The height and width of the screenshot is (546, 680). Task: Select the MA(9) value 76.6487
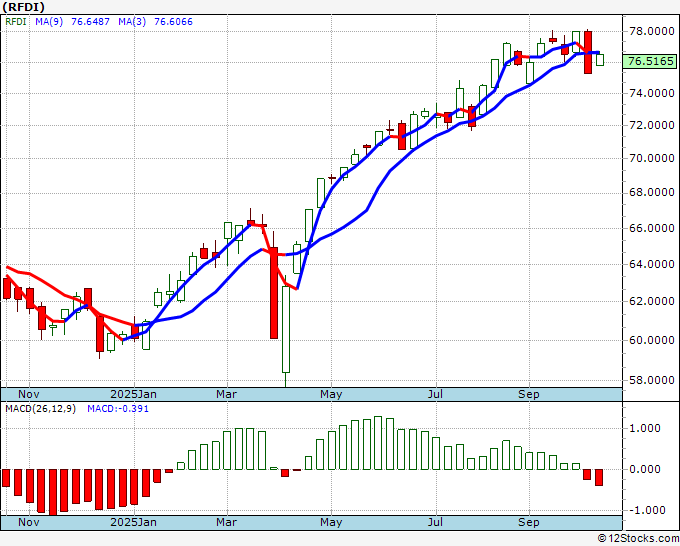click(x=90, y=21)
